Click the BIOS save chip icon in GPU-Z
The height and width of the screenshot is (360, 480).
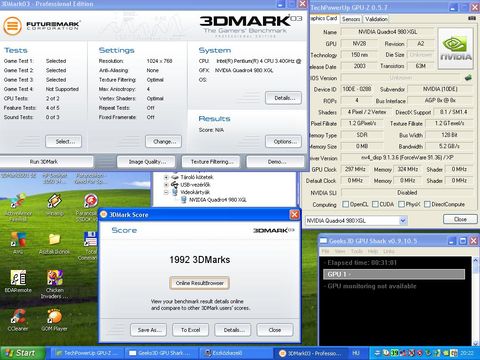coord(468,78)
